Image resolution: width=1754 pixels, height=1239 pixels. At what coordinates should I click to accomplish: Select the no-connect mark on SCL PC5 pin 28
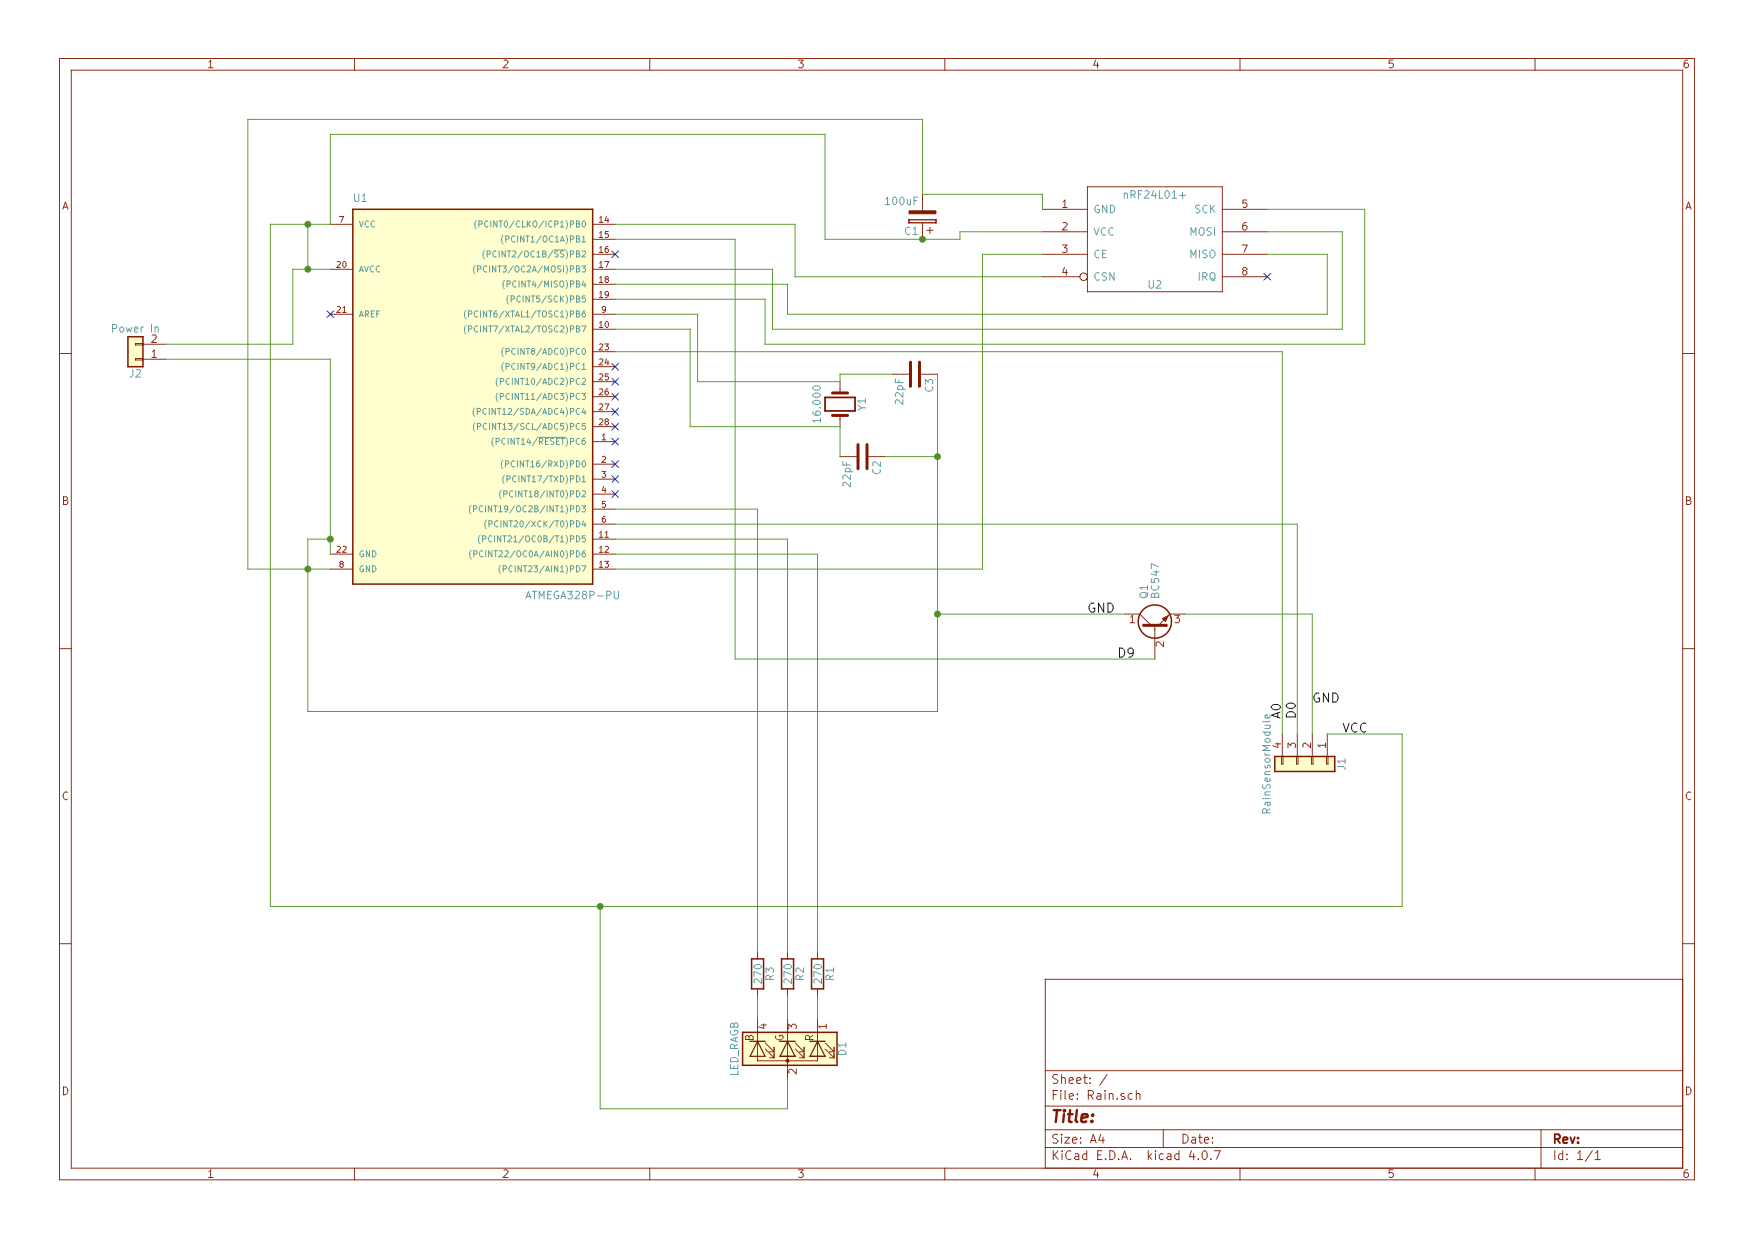615,426
